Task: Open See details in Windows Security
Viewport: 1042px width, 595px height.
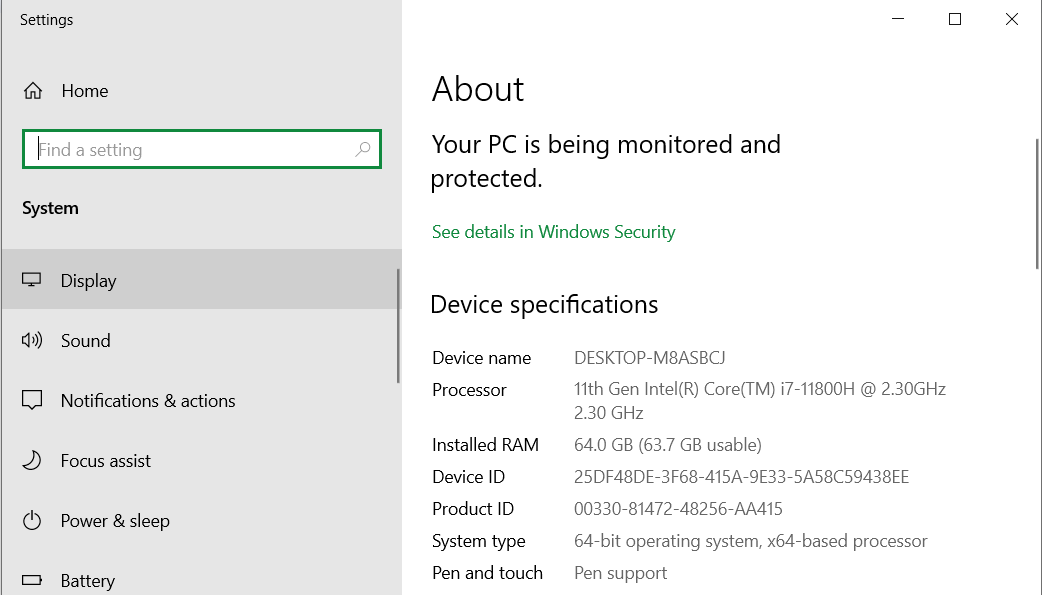Action: [x=553, y=232]
